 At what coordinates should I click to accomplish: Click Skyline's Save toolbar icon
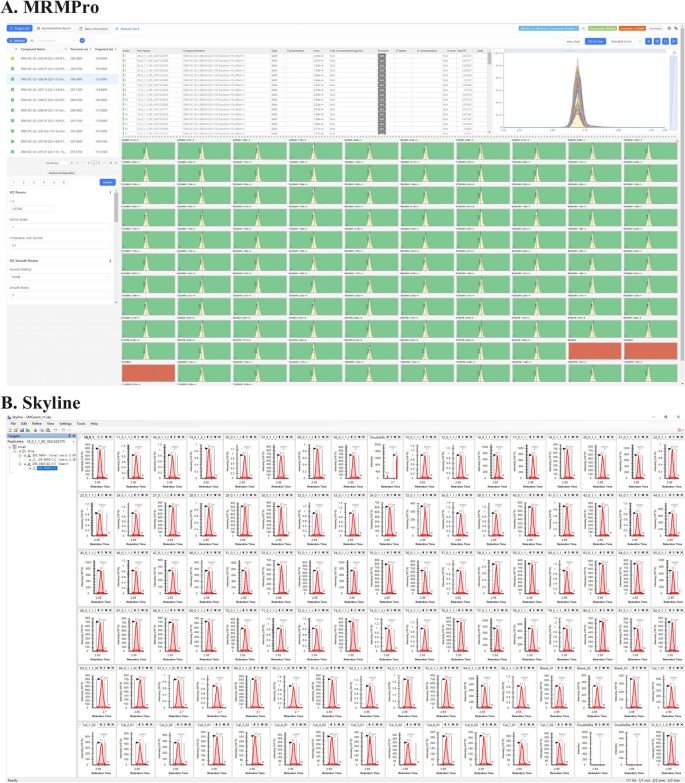(x=22, y=430)
